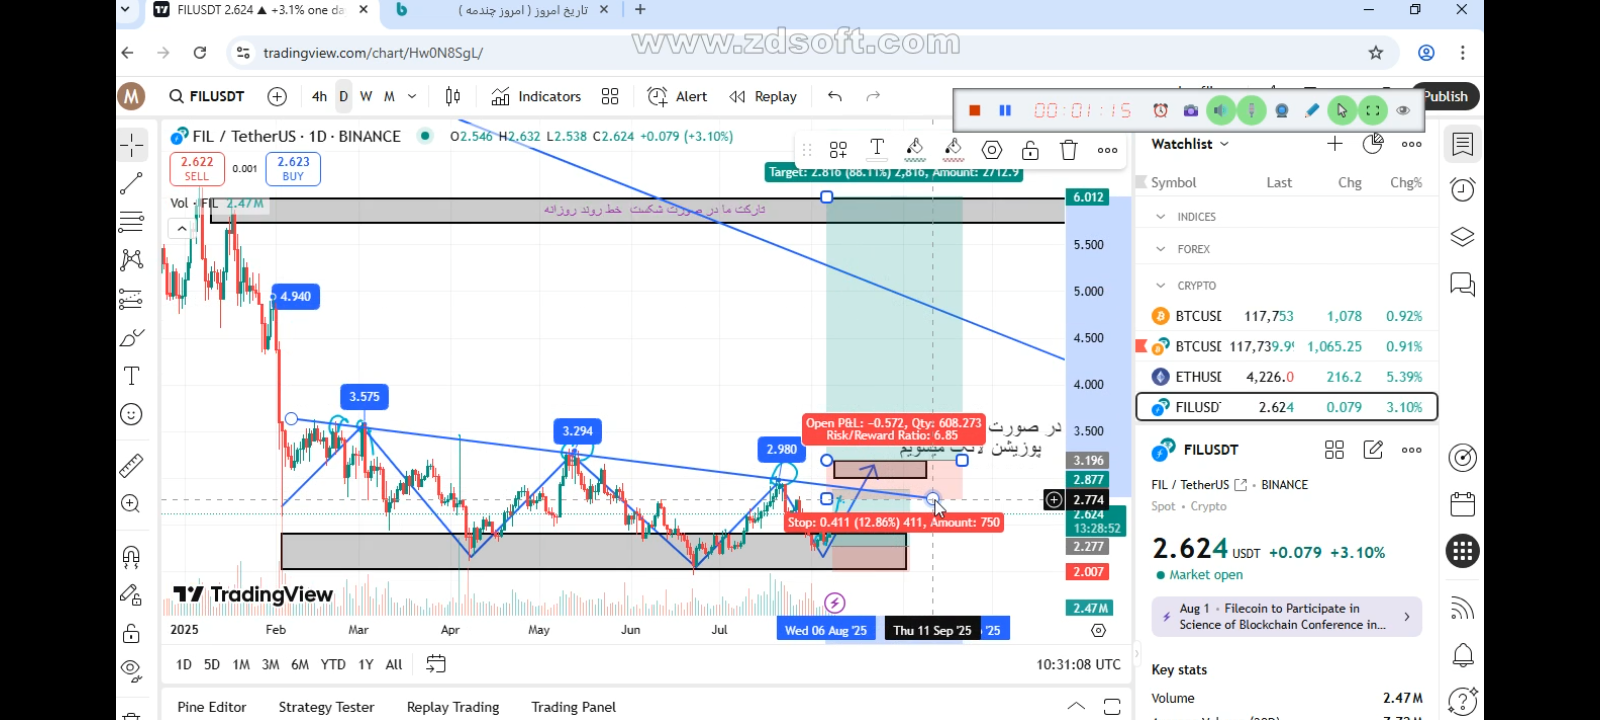Image resolution: width=1600 pixels, height=720 pixels.
Task: Open the measure ruler tool
Action: click(132, 465)
